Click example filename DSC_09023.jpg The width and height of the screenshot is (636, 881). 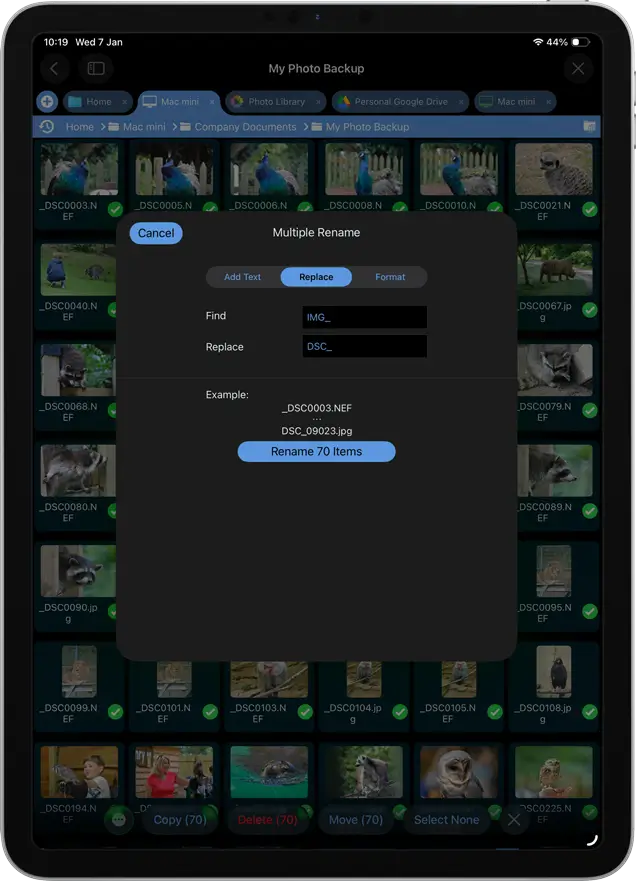coord(317,431)
